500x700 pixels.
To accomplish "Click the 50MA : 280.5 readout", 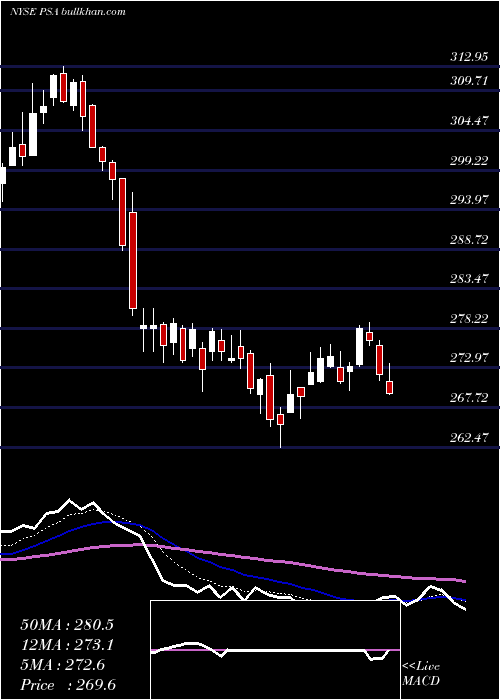I will tap(67, 625).
